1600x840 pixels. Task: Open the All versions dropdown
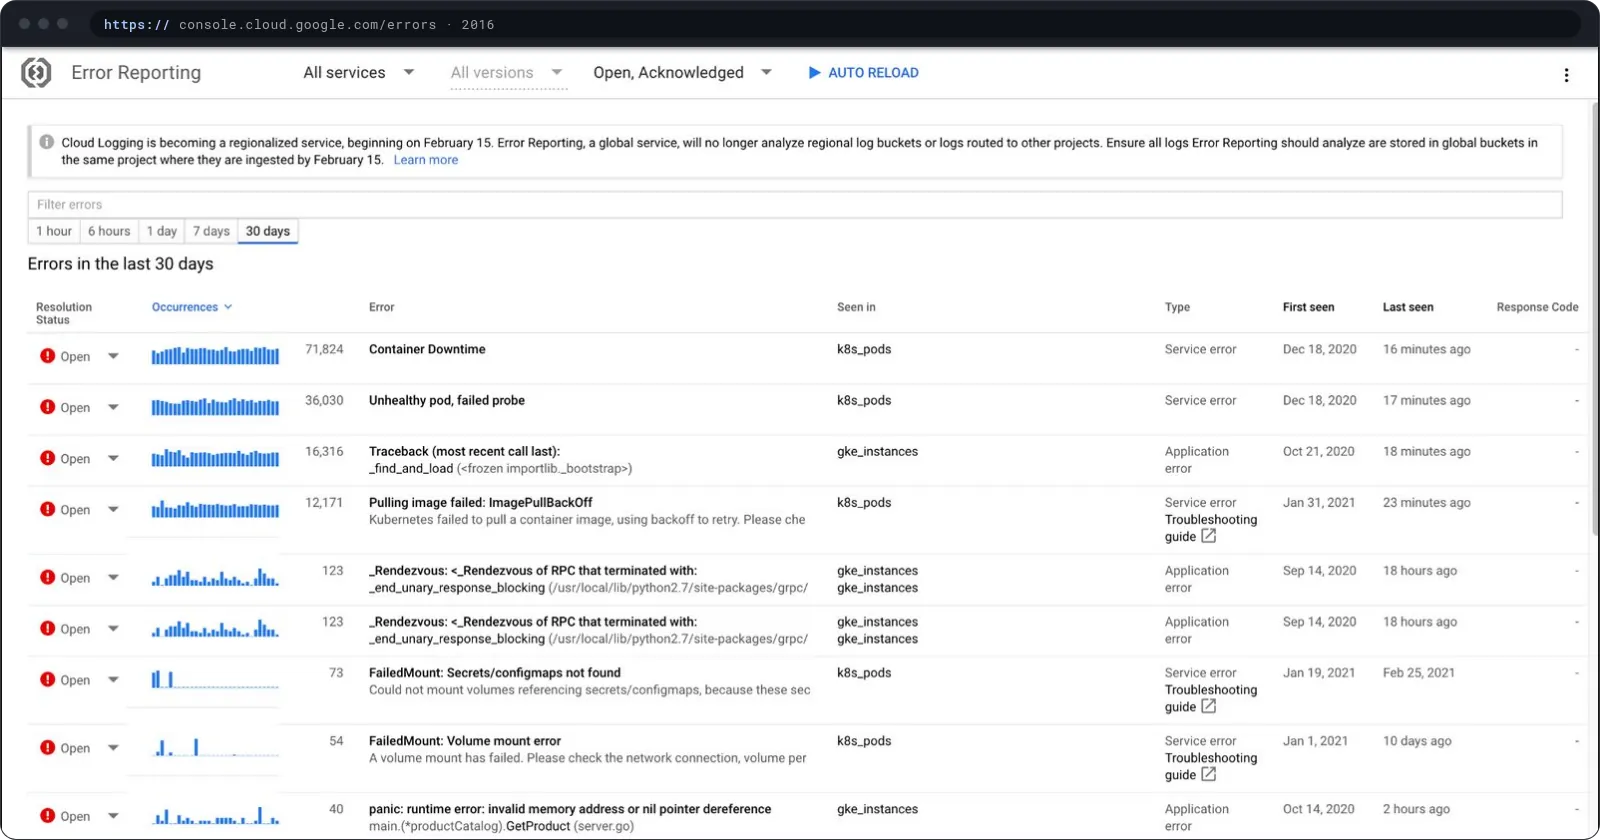click(x=507, y=73)
